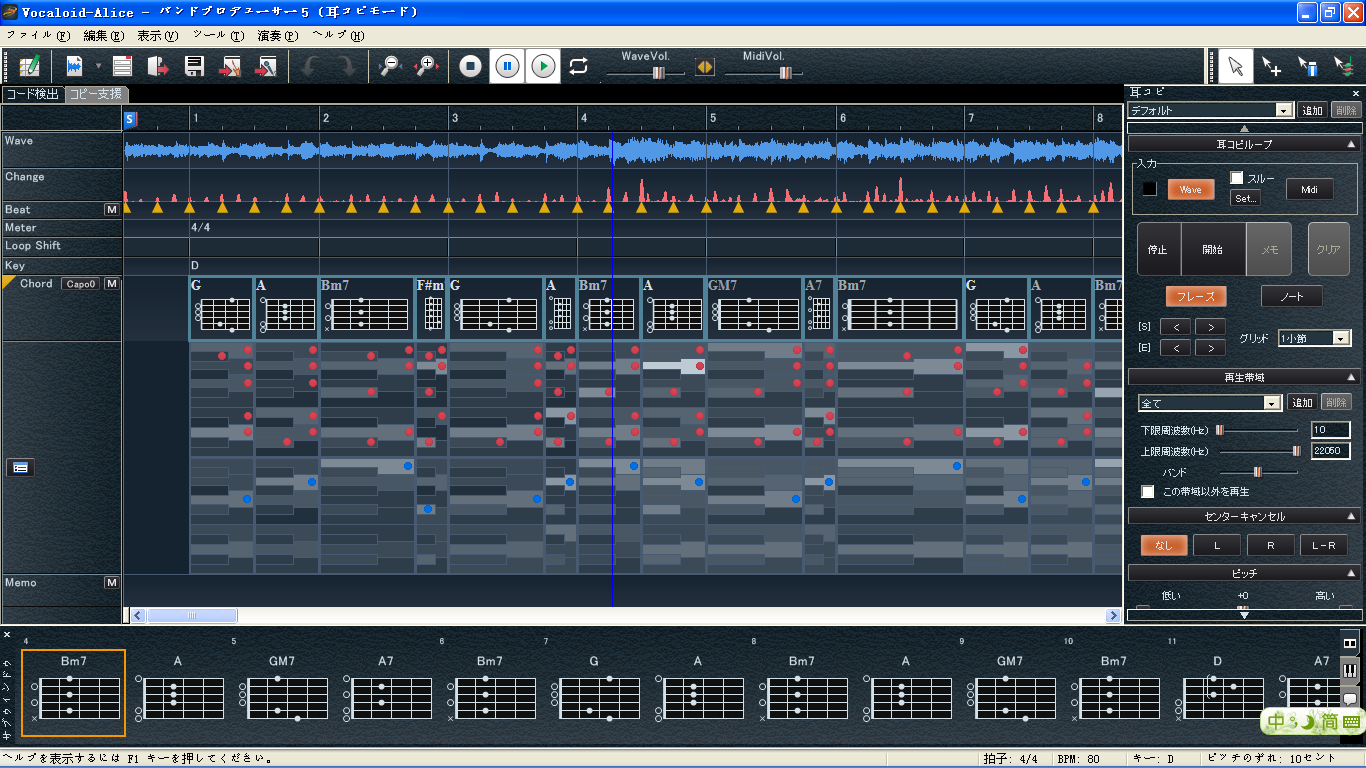Image resolution: width=1366 pixels, height=768 pixels.
Task: Toggle the M button on Chord track
Action: click(x=112, y=284)
